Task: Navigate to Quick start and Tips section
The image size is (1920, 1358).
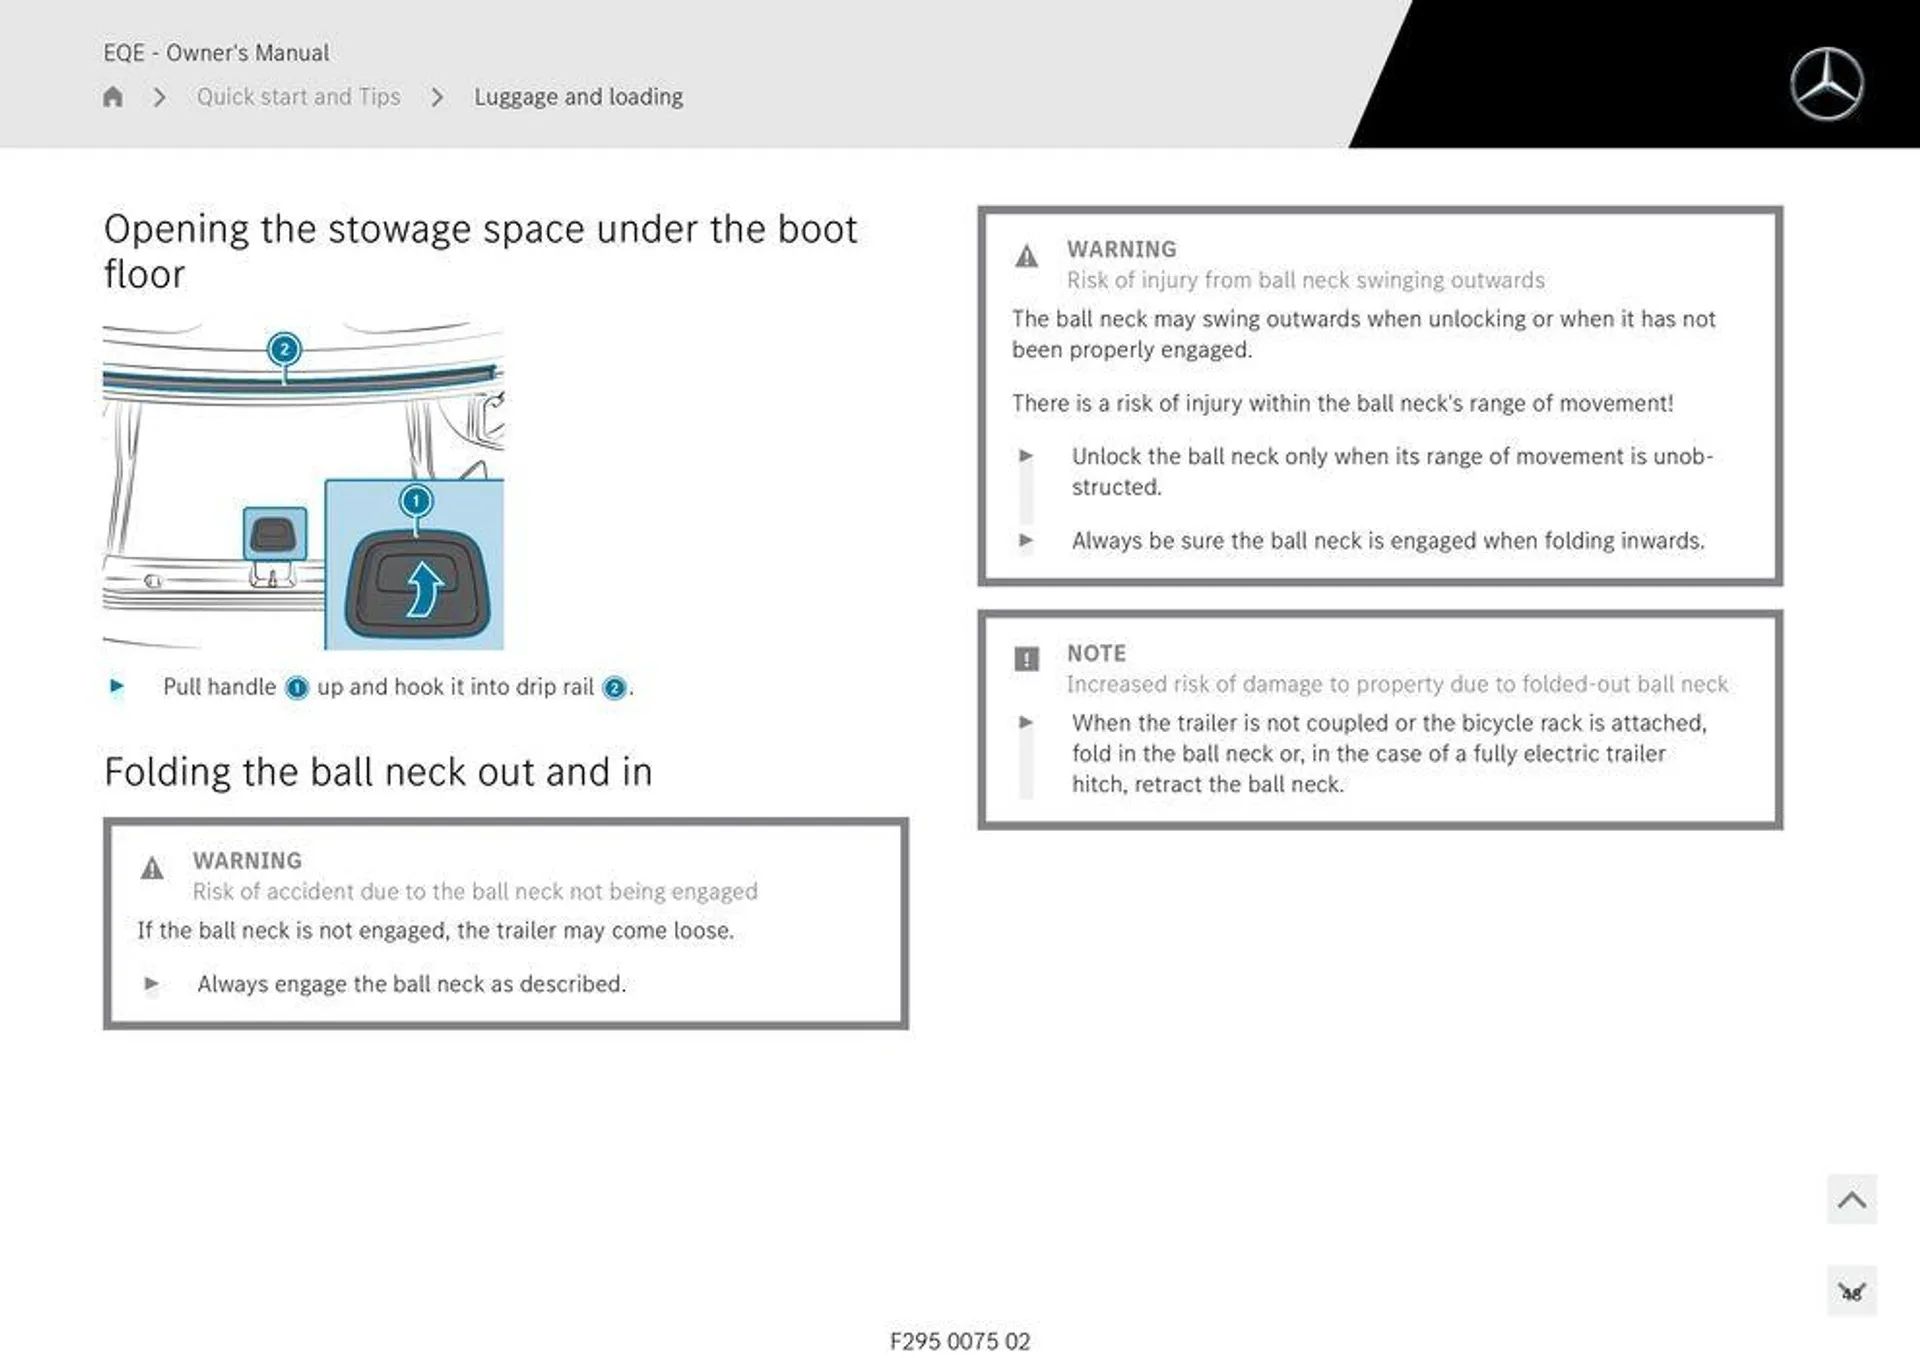Action: click(298, 96)
